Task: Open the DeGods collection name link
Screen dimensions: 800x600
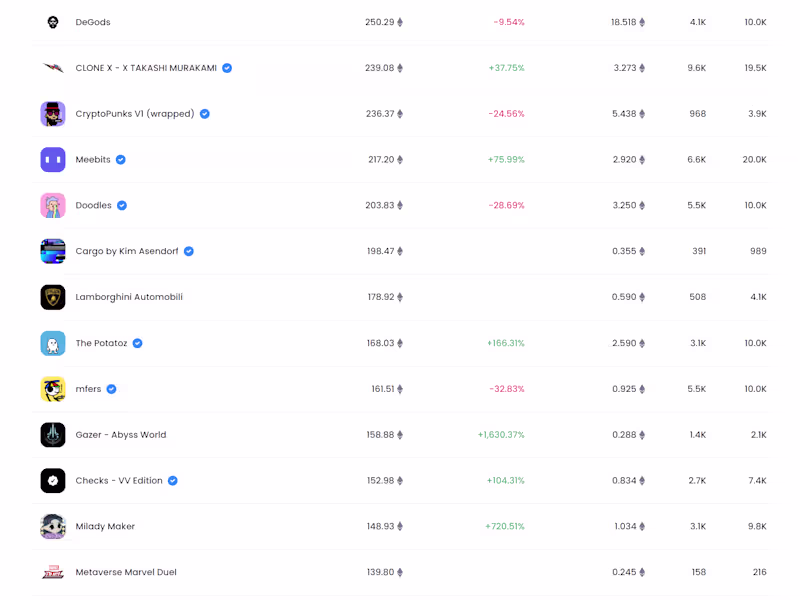Action: [x=93, y=22]
